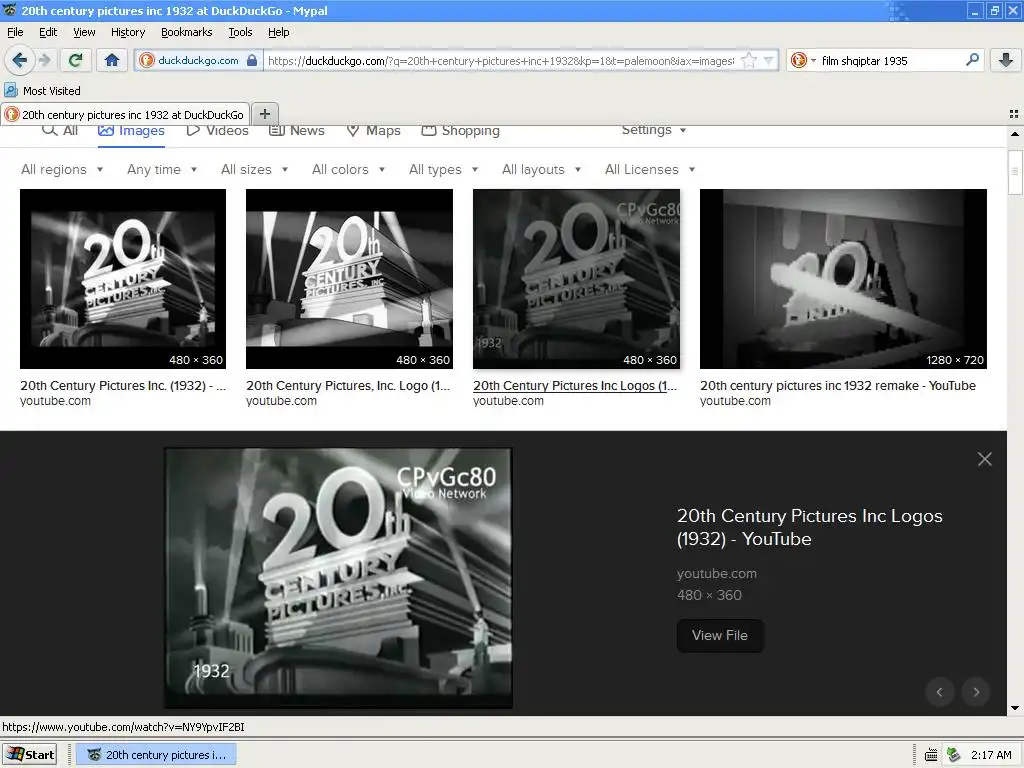Click the page vertical scrollbar thumb
Image resolution: width=1024 pixels, height=768 pixels.
pyautogui.click(x=1014, y=172)
